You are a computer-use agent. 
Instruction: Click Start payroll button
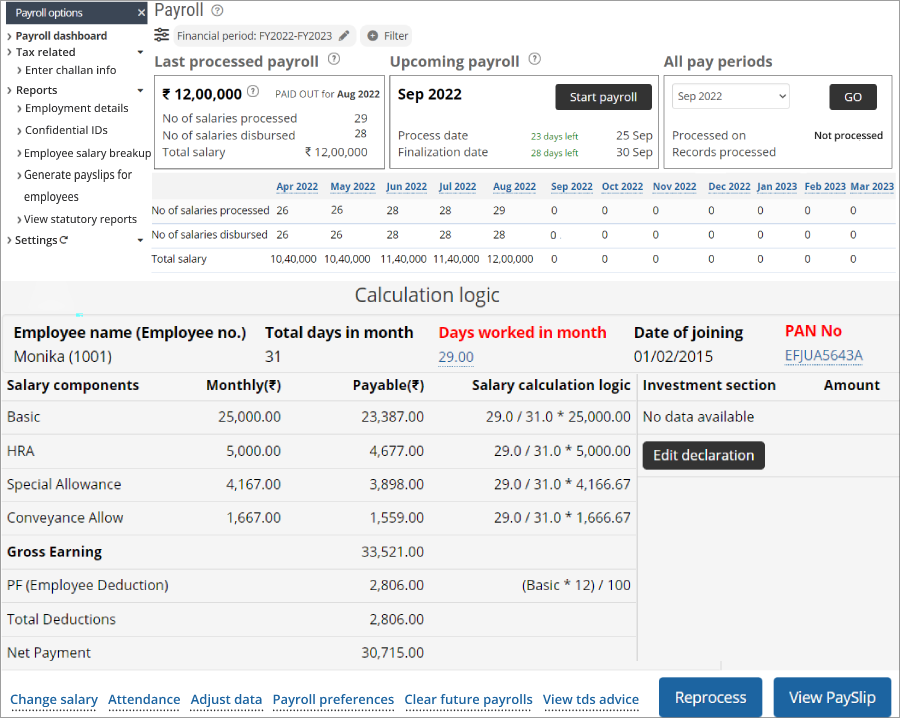pyautogui.click(x=603, y=97)
